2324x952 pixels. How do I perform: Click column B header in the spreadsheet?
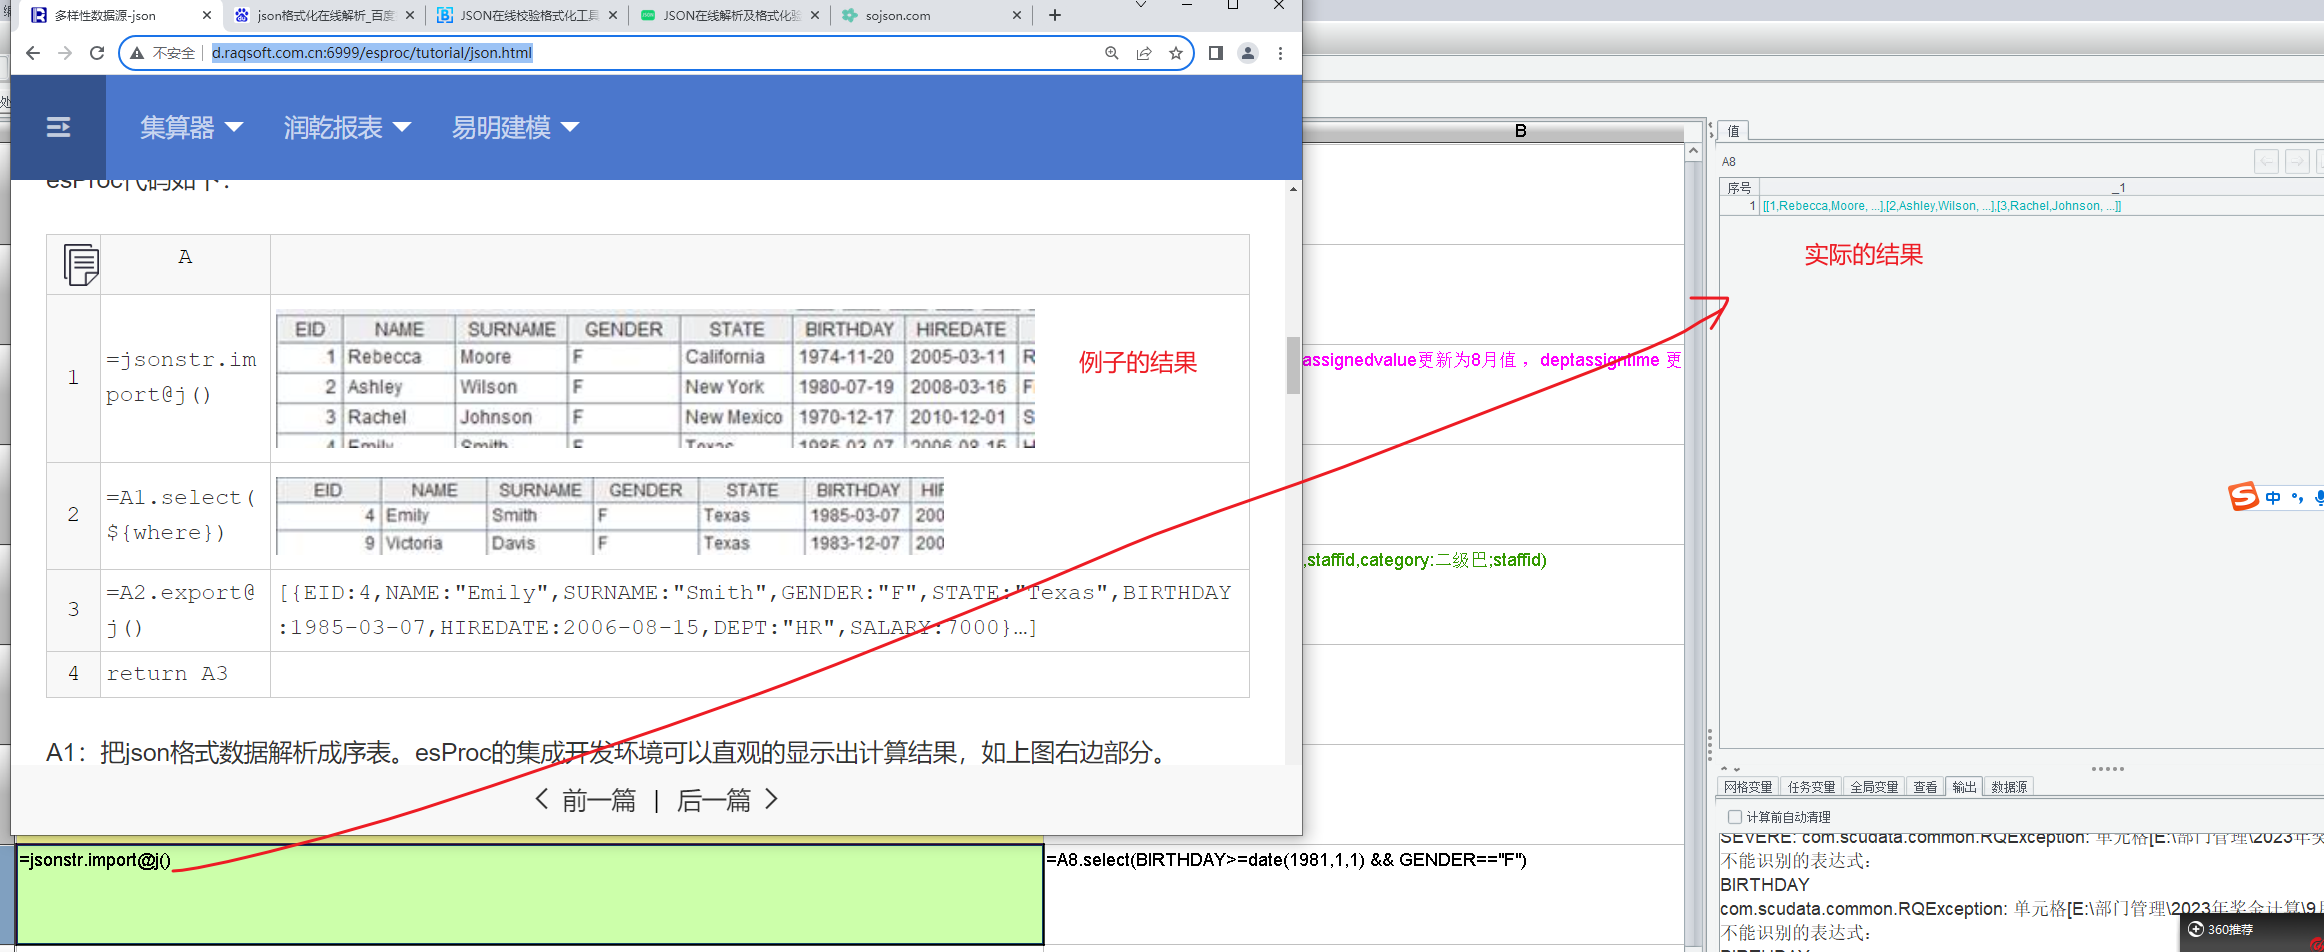[x=1520, y=131]
